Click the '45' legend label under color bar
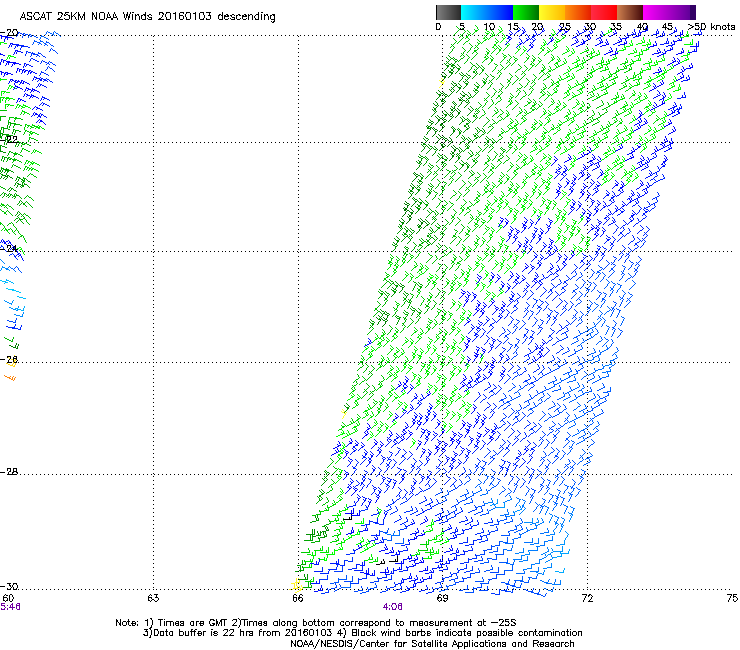 click(x=667, y=27)
